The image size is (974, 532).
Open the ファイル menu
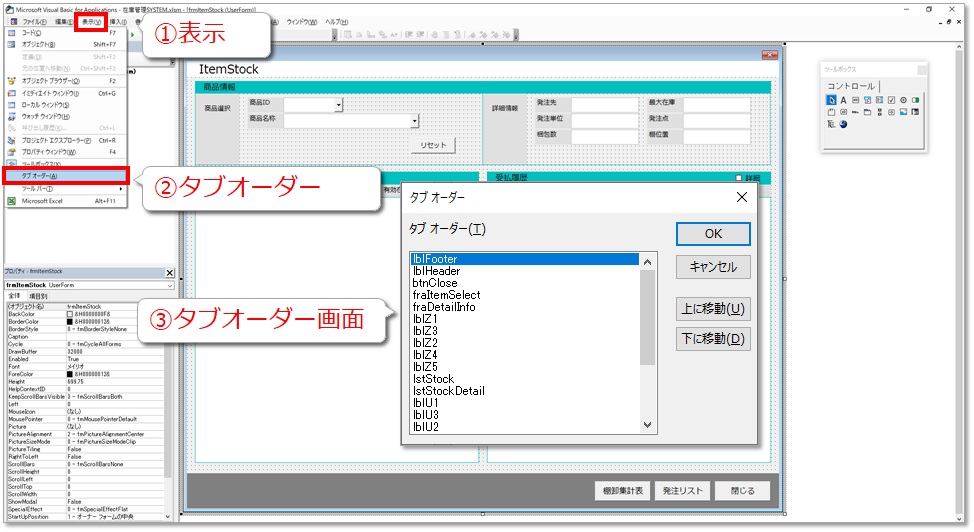pyautogui.click(x=34, y=22)
